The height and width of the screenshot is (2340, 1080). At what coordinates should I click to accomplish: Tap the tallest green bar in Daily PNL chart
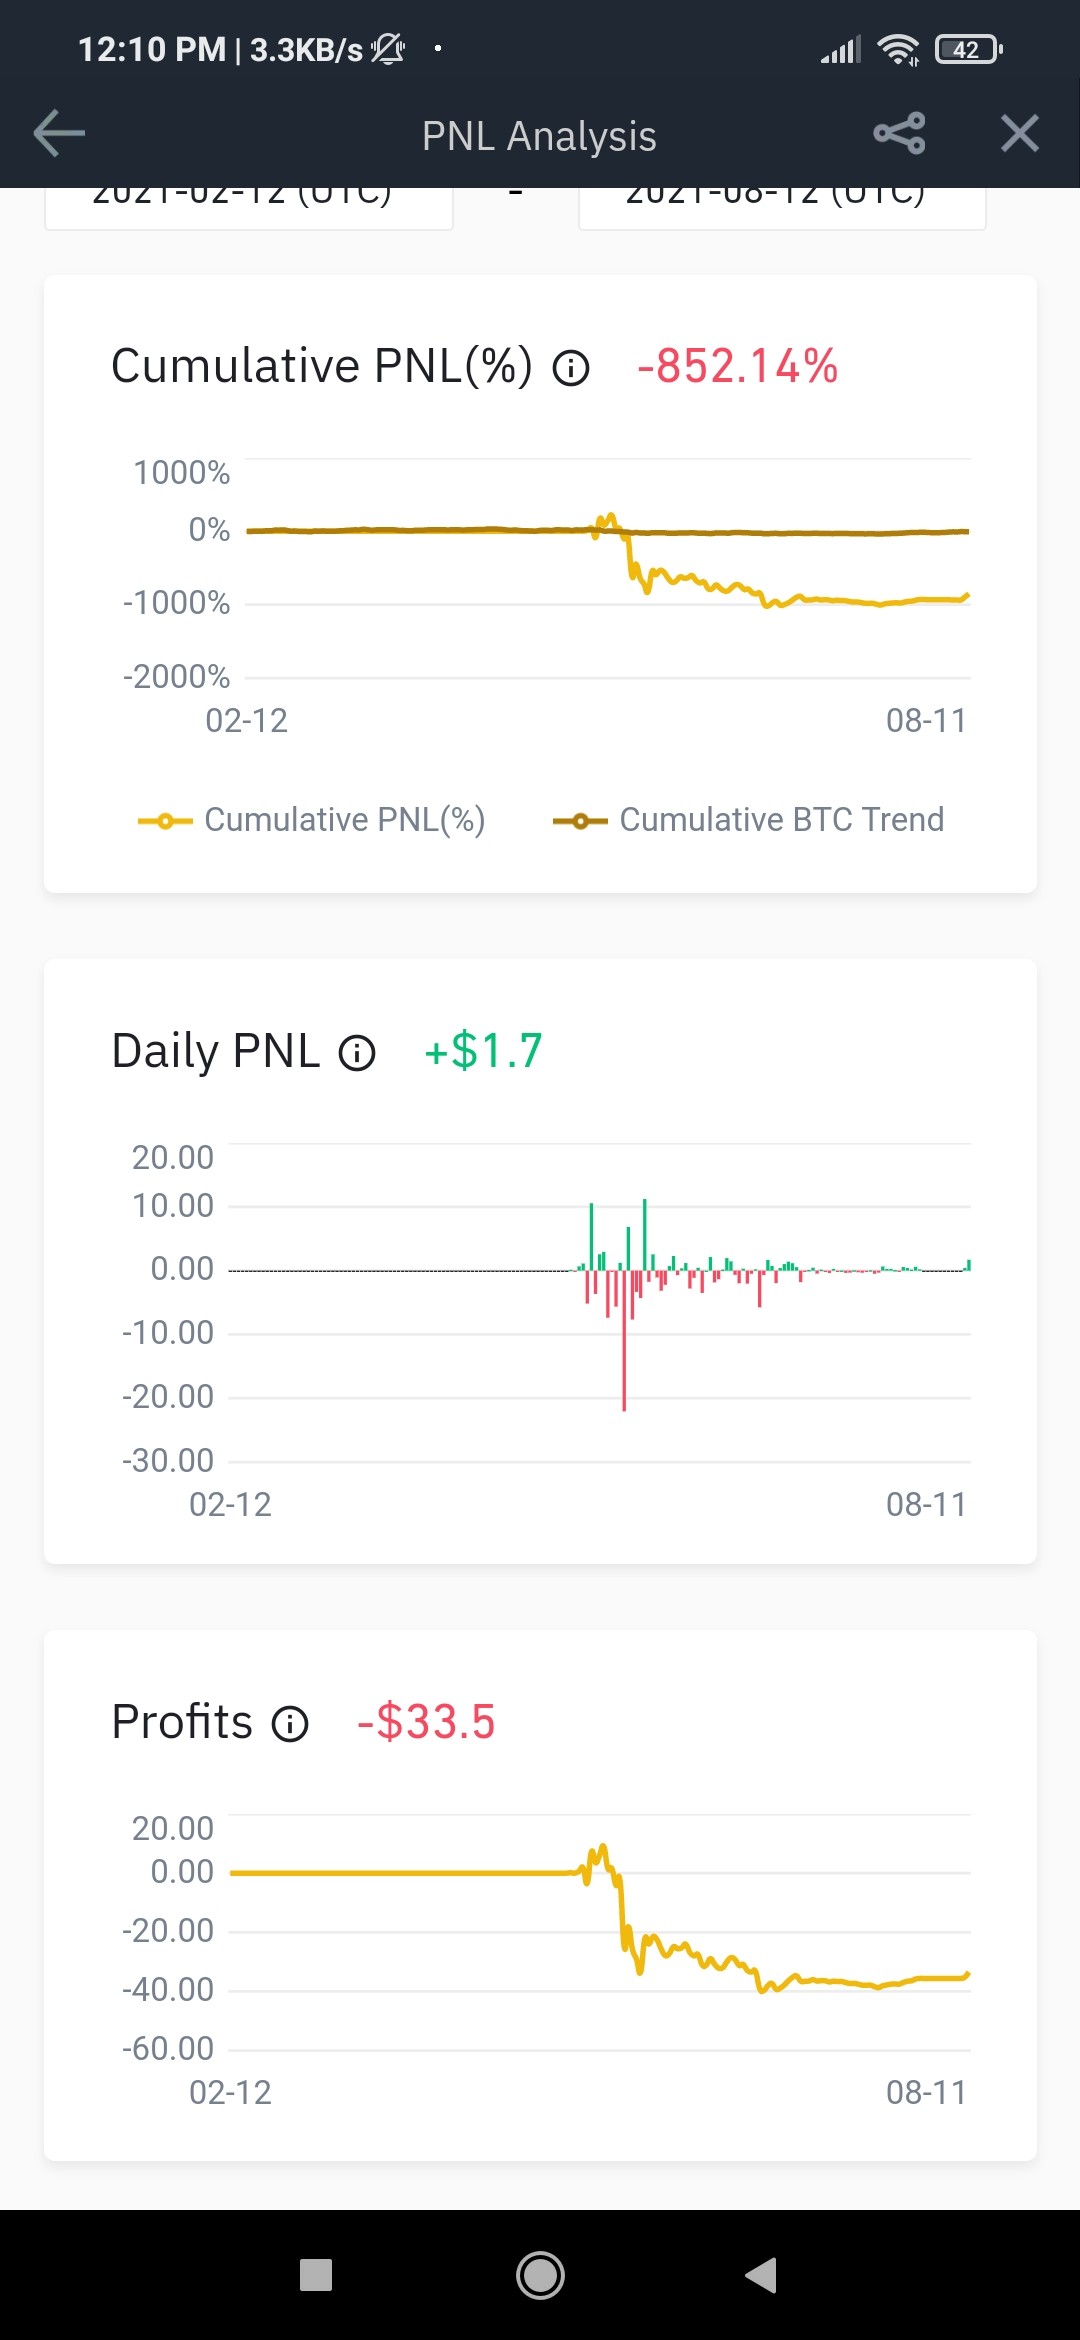(x=644, y=1235)
